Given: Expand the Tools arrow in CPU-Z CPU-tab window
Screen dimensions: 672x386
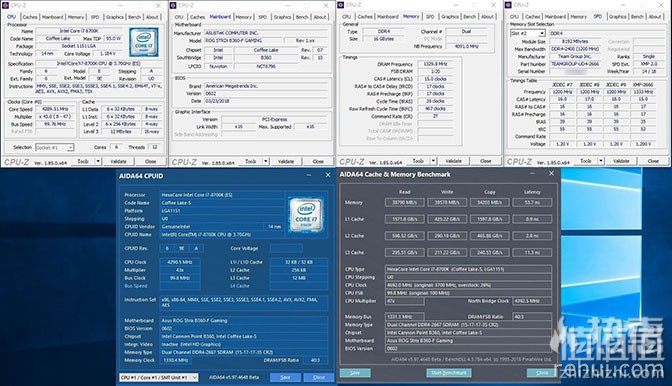Looking at the screenshot, I should tap(98, 161).
